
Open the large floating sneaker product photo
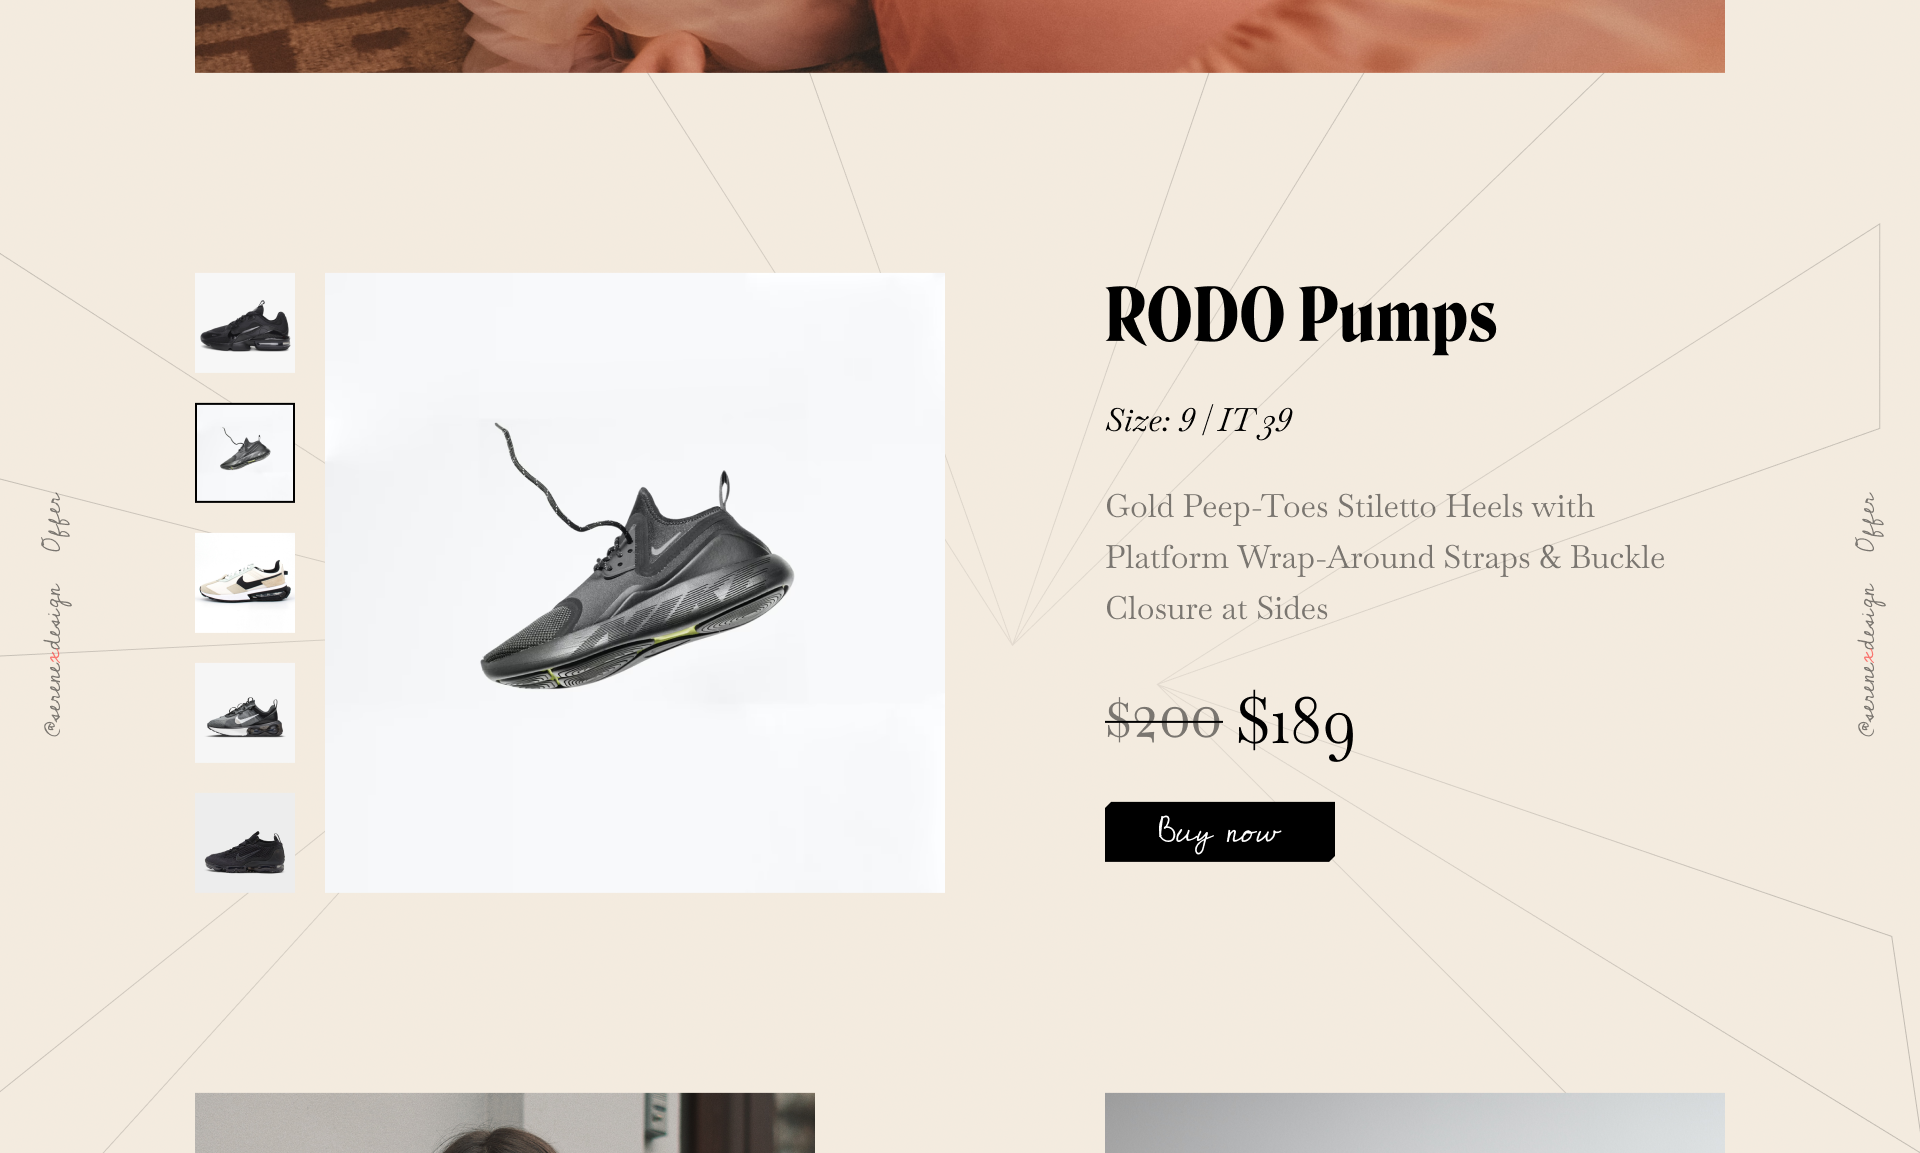coord(635,583)
